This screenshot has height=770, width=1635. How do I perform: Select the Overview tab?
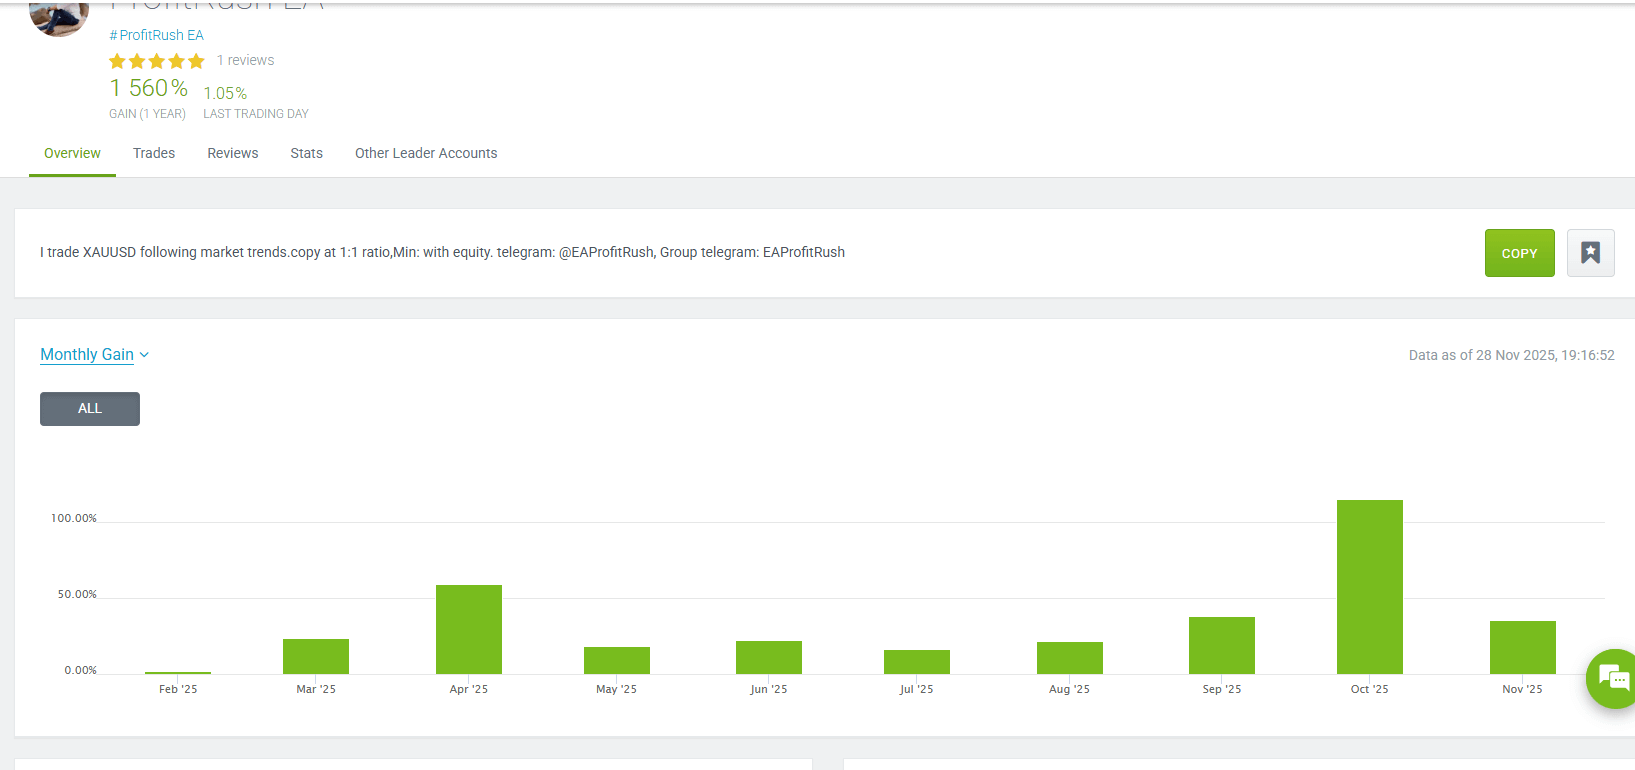[x=72, y=153]
